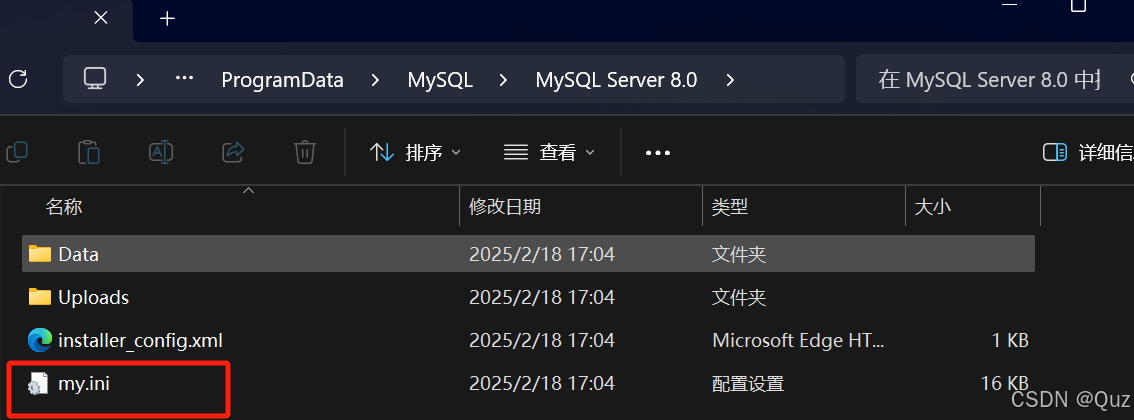Screen dimensions: 1134x420
Task: Navigate to ProgramData in breadcrumb
Action: (x=282, y=80)
